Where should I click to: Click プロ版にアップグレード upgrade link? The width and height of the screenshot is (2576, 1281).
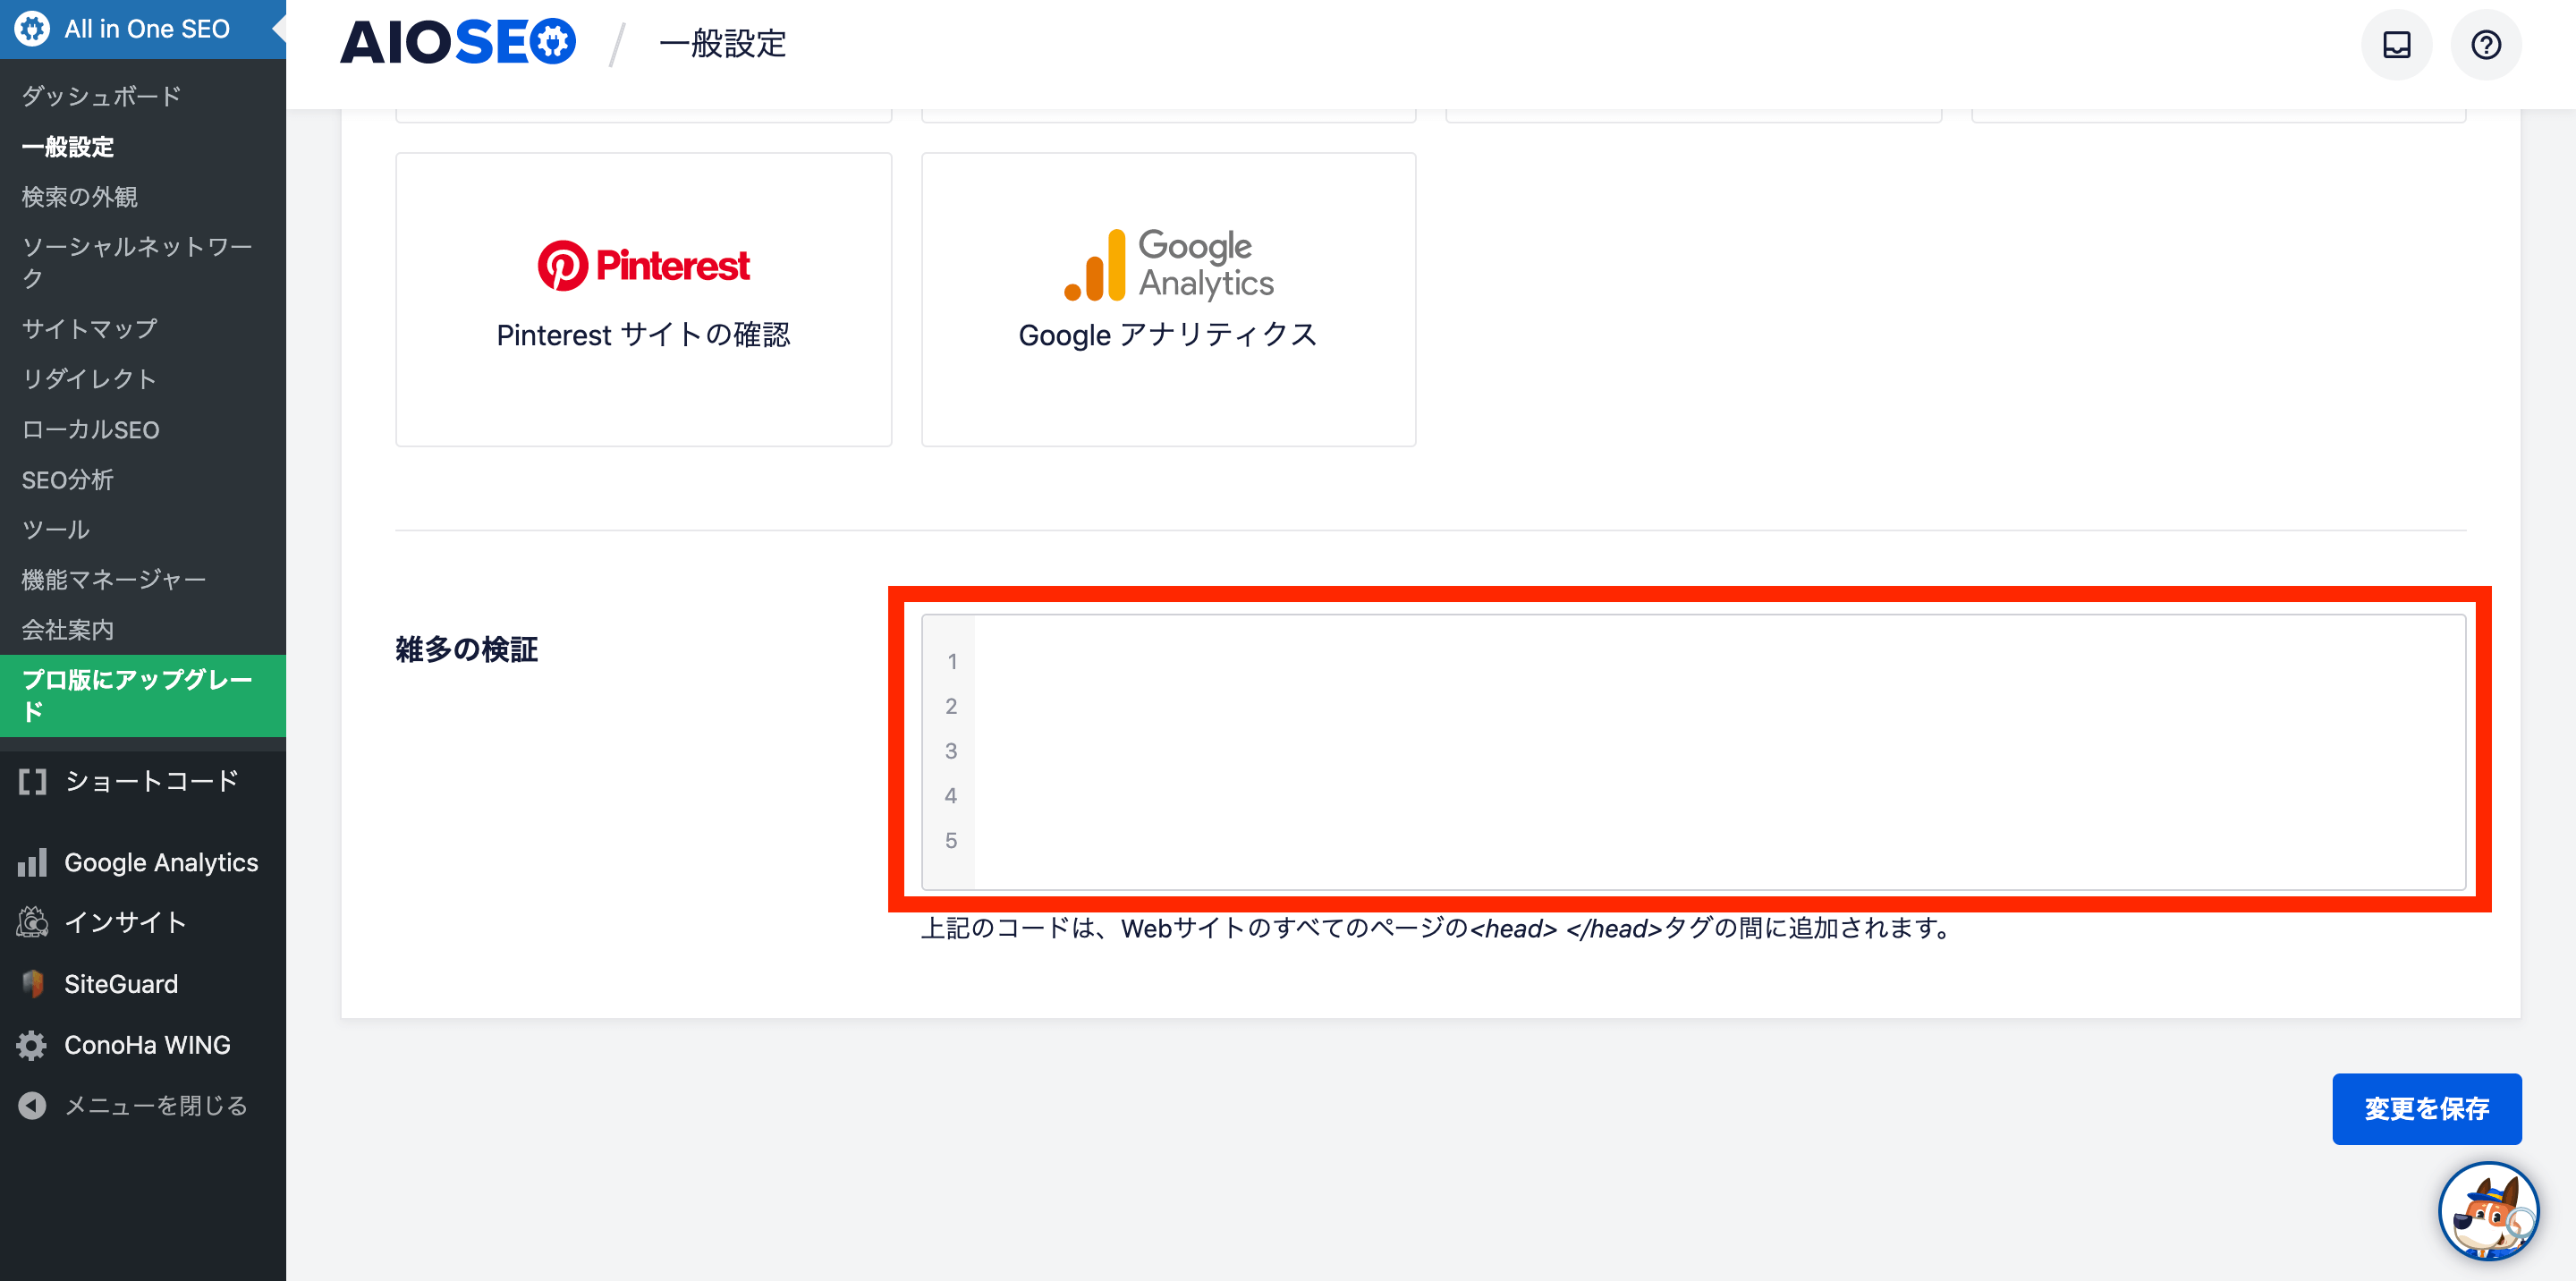pos(143,696)
